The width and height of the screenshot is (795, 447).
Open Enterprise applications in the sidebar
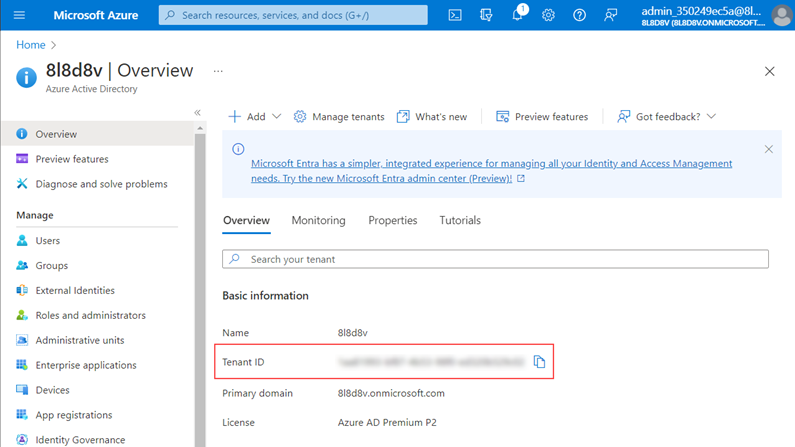pos(86,365)
